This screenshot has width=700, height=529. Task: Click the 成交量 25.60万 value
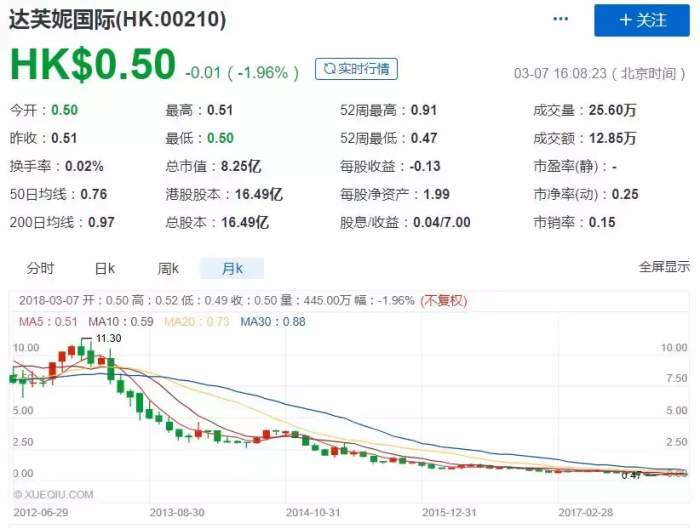point(612,110)
